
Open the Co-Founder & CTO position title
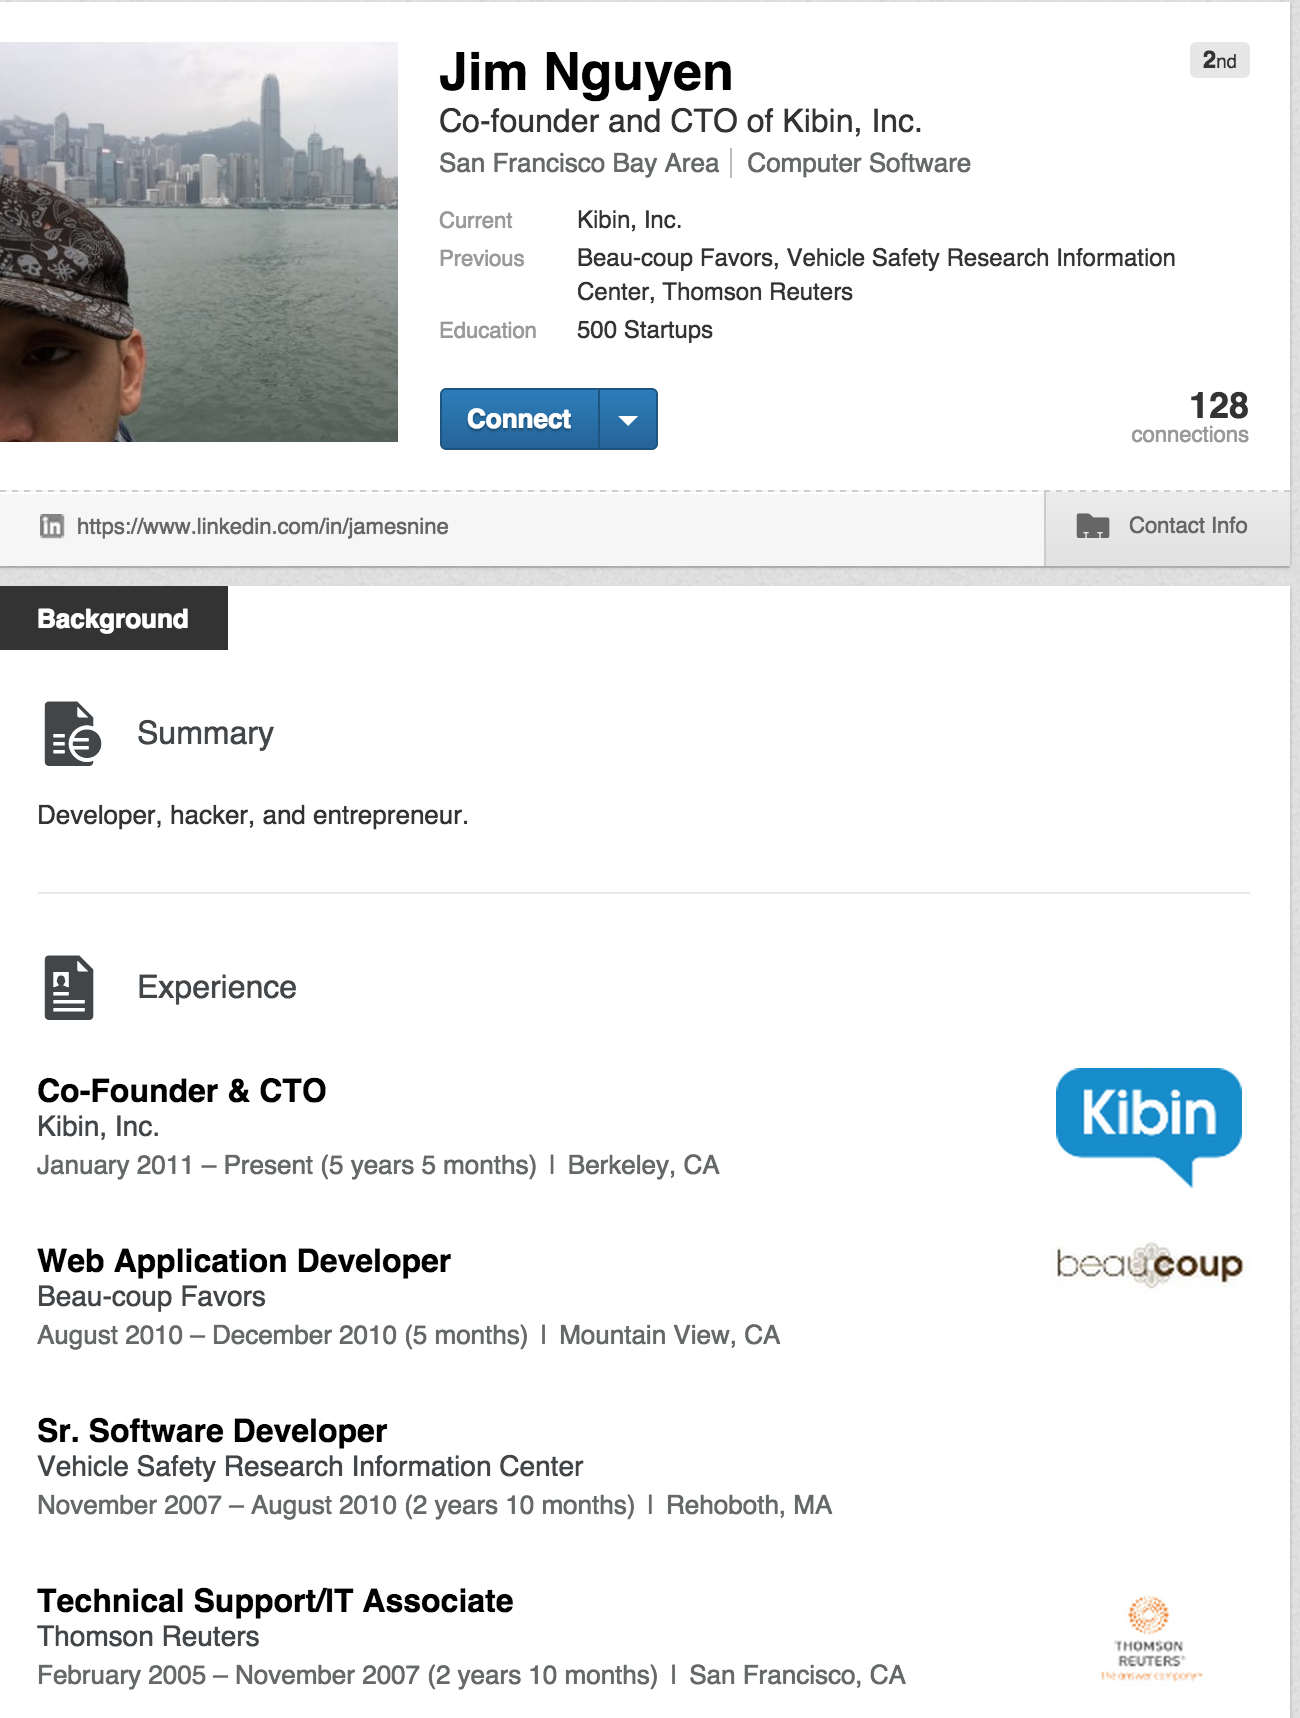[182, 1090]
